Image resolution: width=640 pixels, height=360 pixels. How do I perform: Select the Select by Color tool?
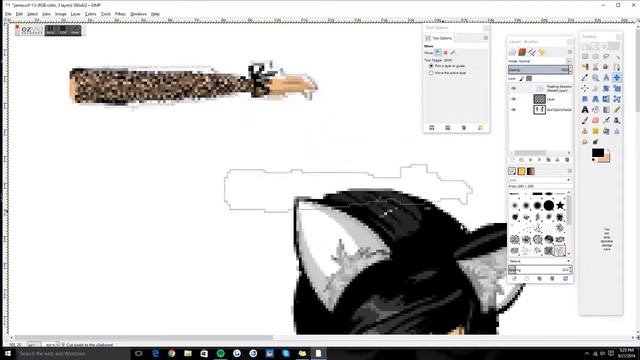pos(585,67)
